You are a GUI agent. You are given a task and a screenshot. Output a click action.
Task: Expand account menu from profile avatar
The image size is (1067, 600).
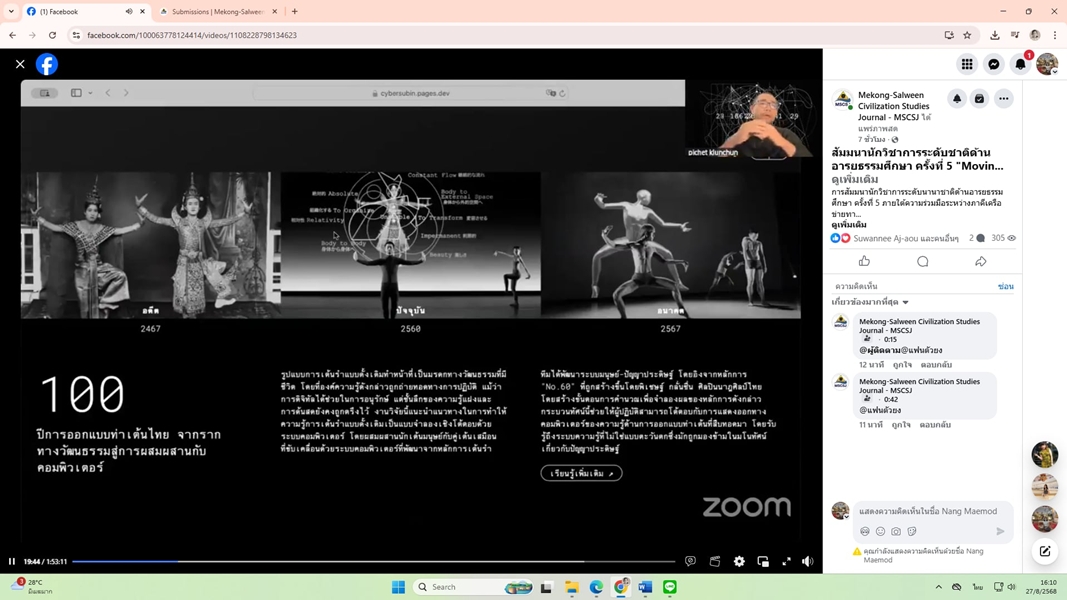1046,64
